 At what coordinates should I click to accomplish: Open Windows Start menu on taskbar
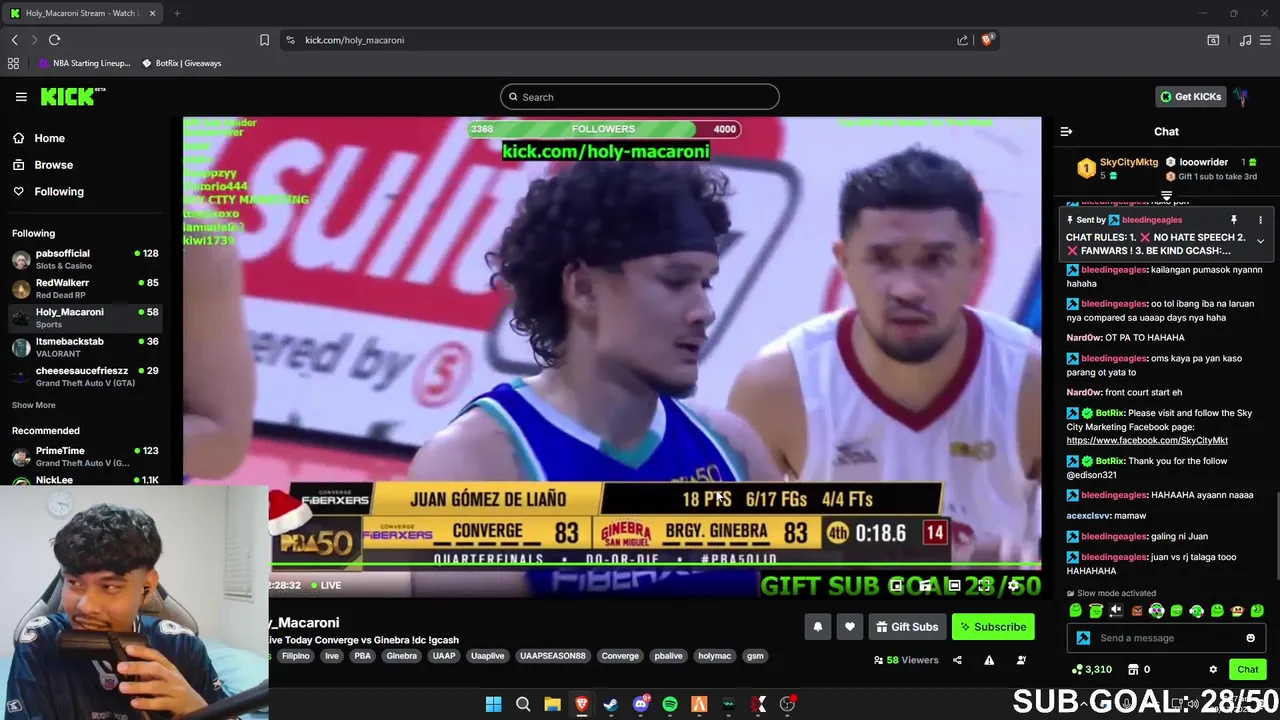(493, 704)
